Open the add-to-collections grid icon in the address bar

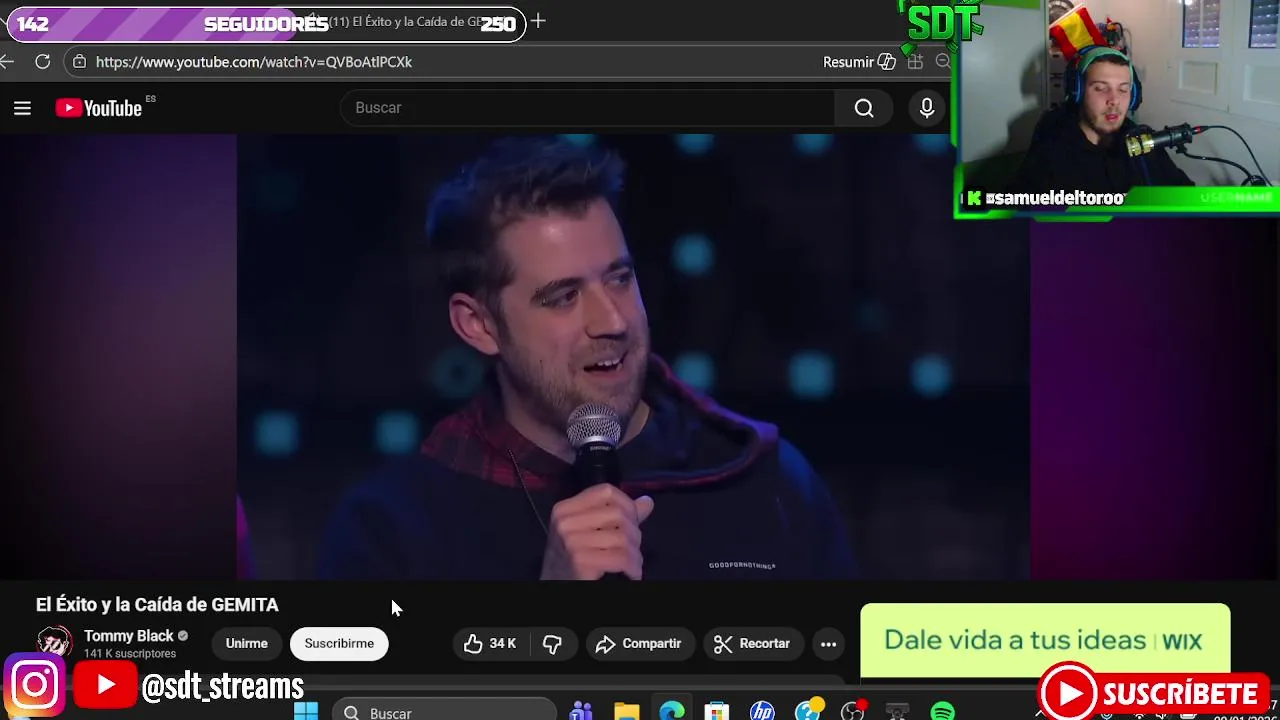click(915, 62)
